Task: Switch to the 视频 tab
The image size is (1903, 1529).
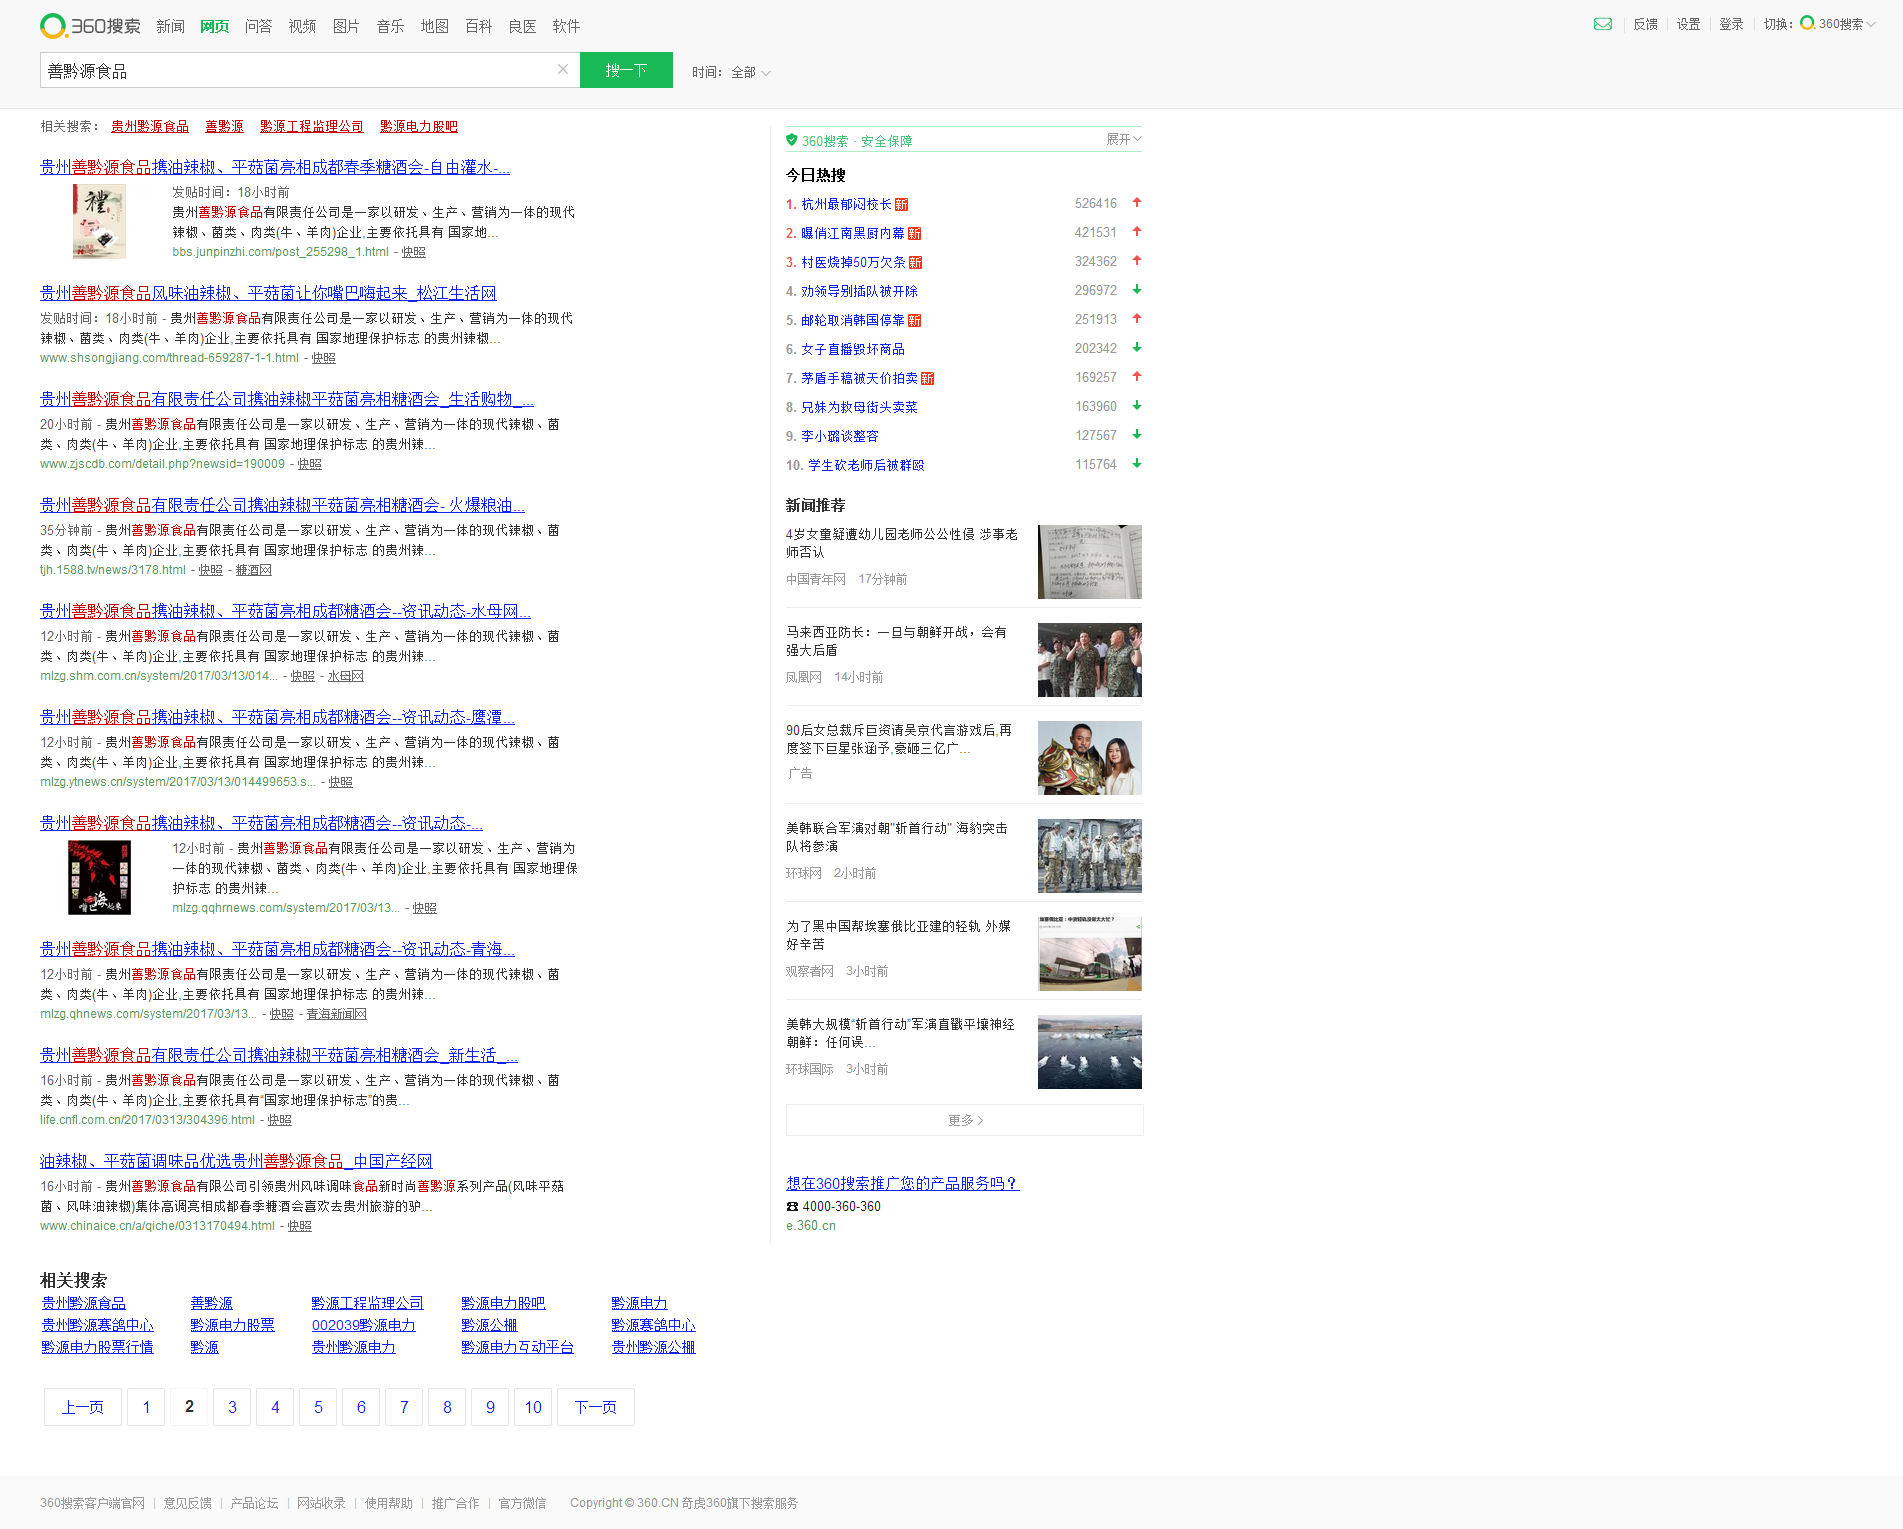Action: pos(302,26)
